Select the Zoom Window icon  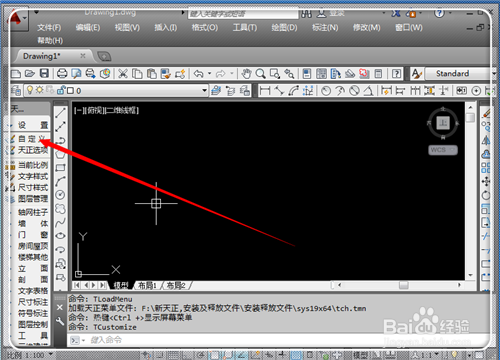pos(275,73)
